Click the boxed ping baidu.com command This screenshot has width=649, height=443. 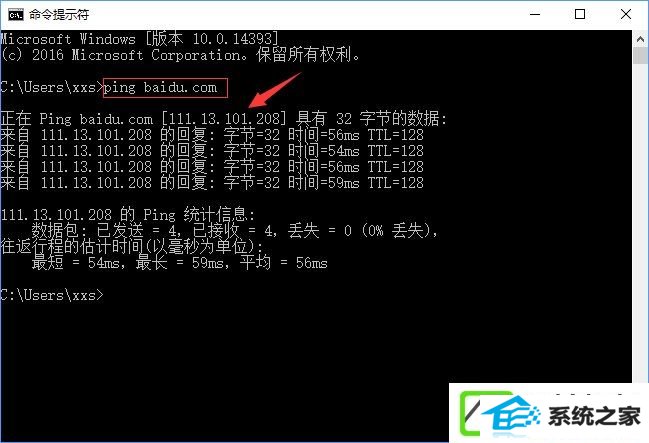click(x=165, y=88)
